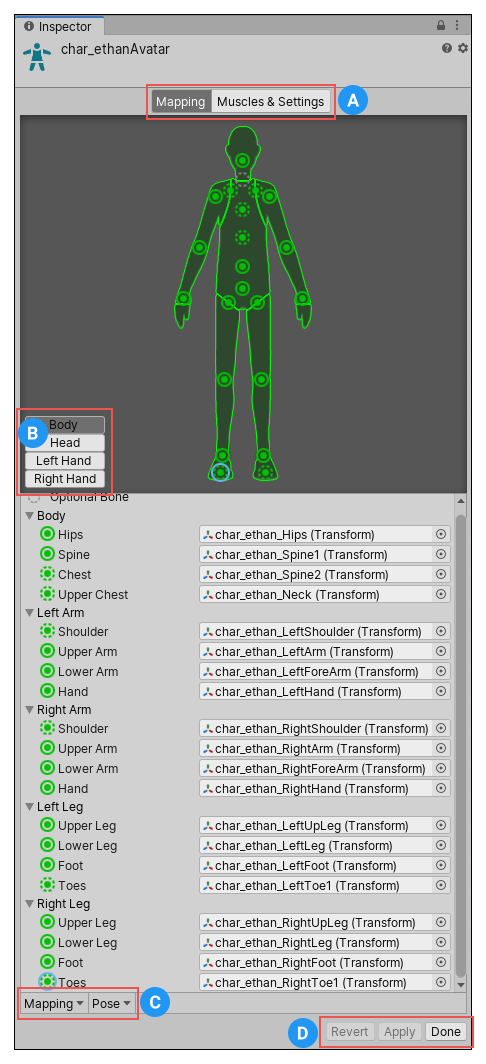
Task: Click the green Hips bone indicator icon
Action: click(48, 535)
